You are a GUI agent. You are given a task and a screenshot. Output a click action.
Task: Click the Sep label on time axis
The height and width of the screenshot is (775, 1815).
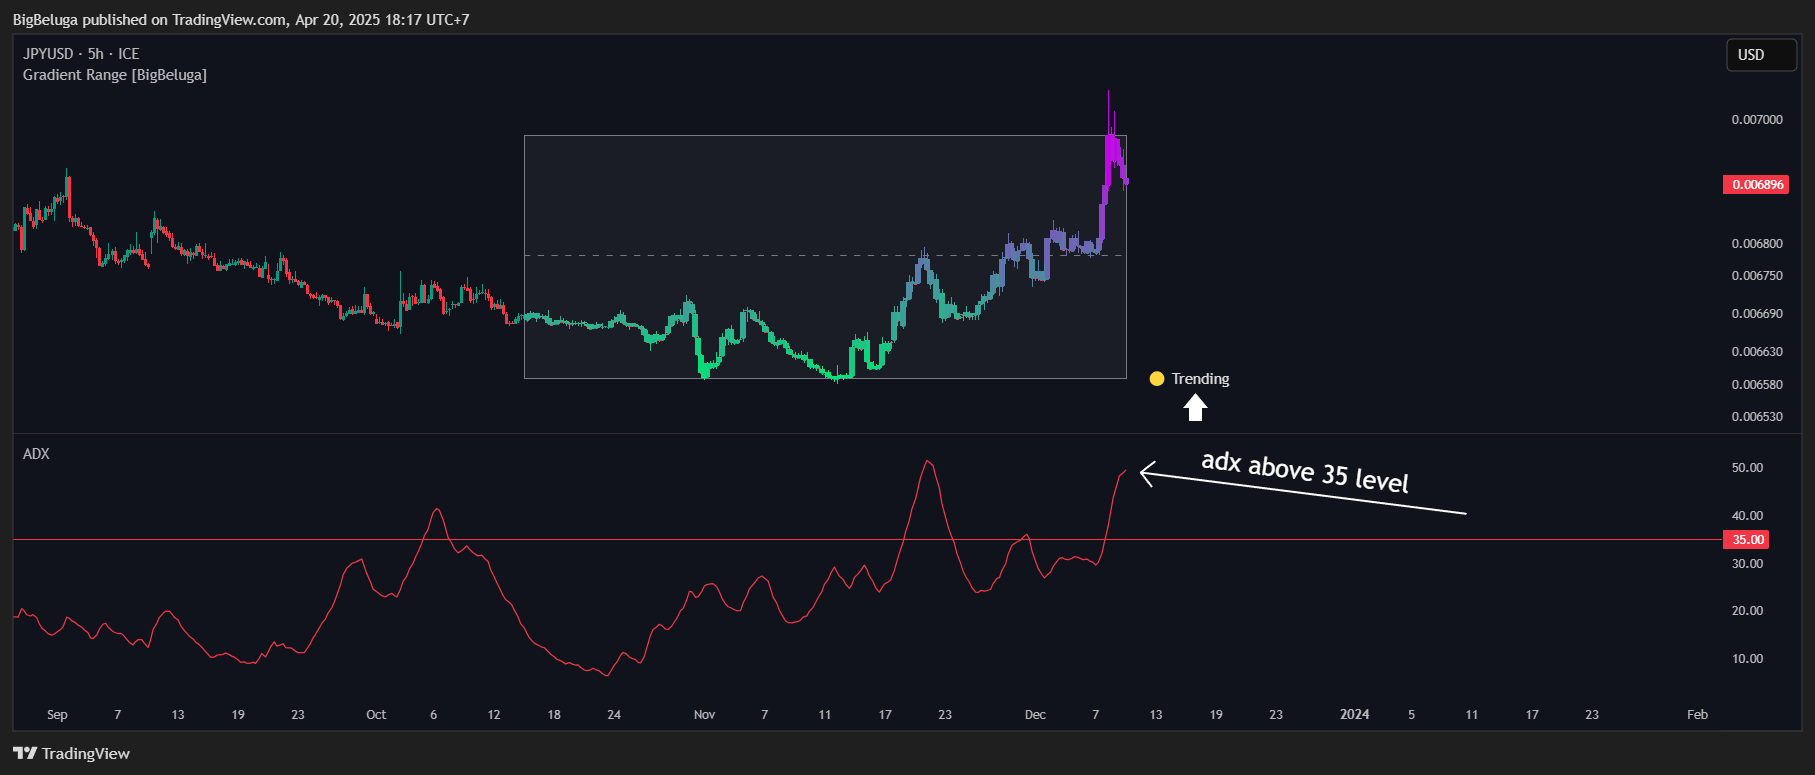[57, 715]
